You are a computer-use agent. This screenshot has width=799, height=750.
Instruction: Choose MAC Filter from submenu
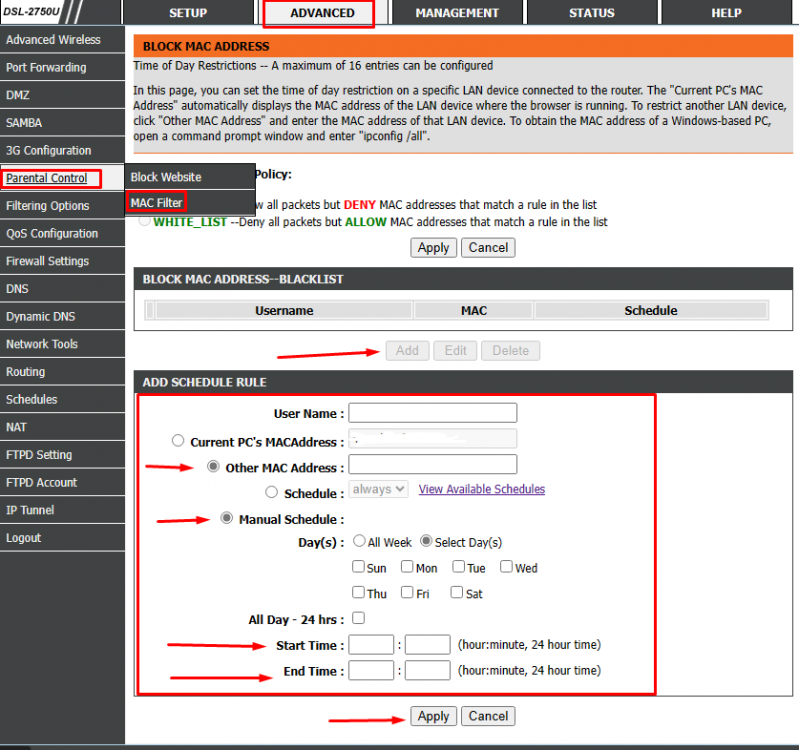[156, 203]
